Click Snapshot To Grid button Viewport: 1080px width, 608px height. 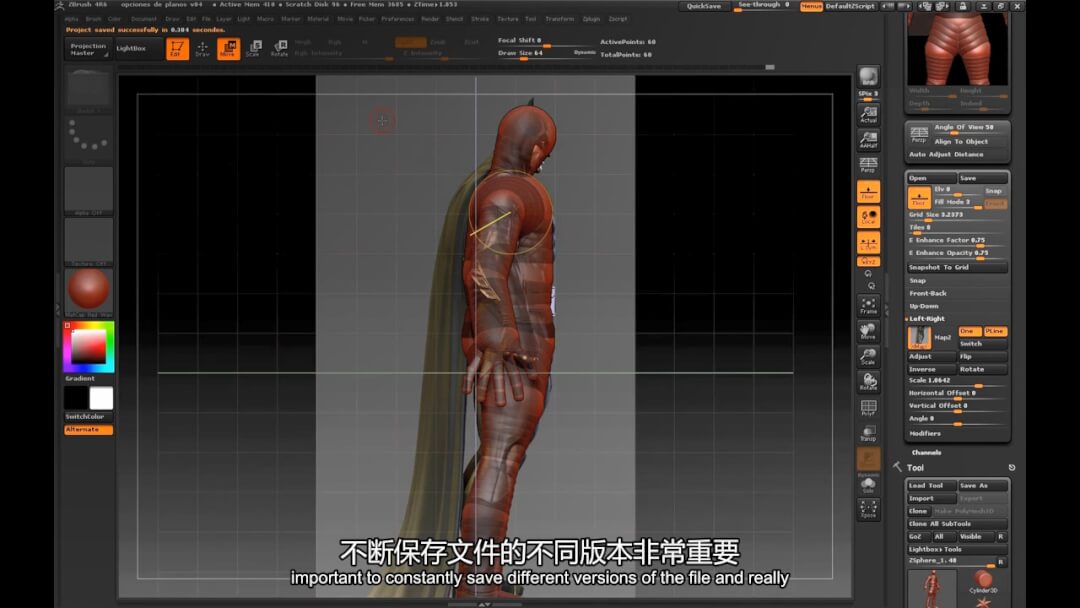pos(957,267)
